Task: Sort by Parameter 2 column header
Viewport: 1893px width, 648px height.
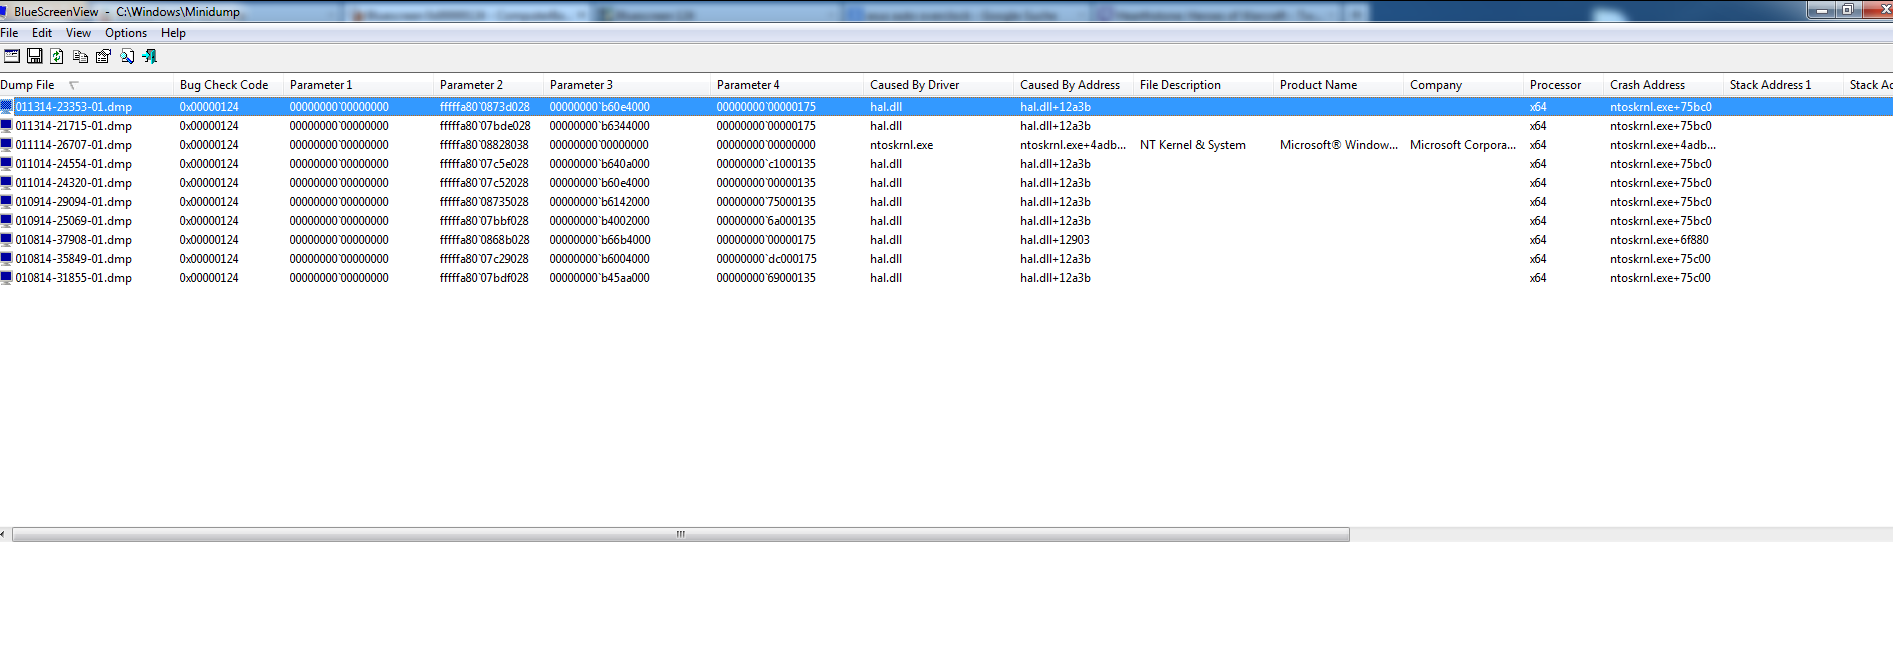Action: [x=488, y=85]
